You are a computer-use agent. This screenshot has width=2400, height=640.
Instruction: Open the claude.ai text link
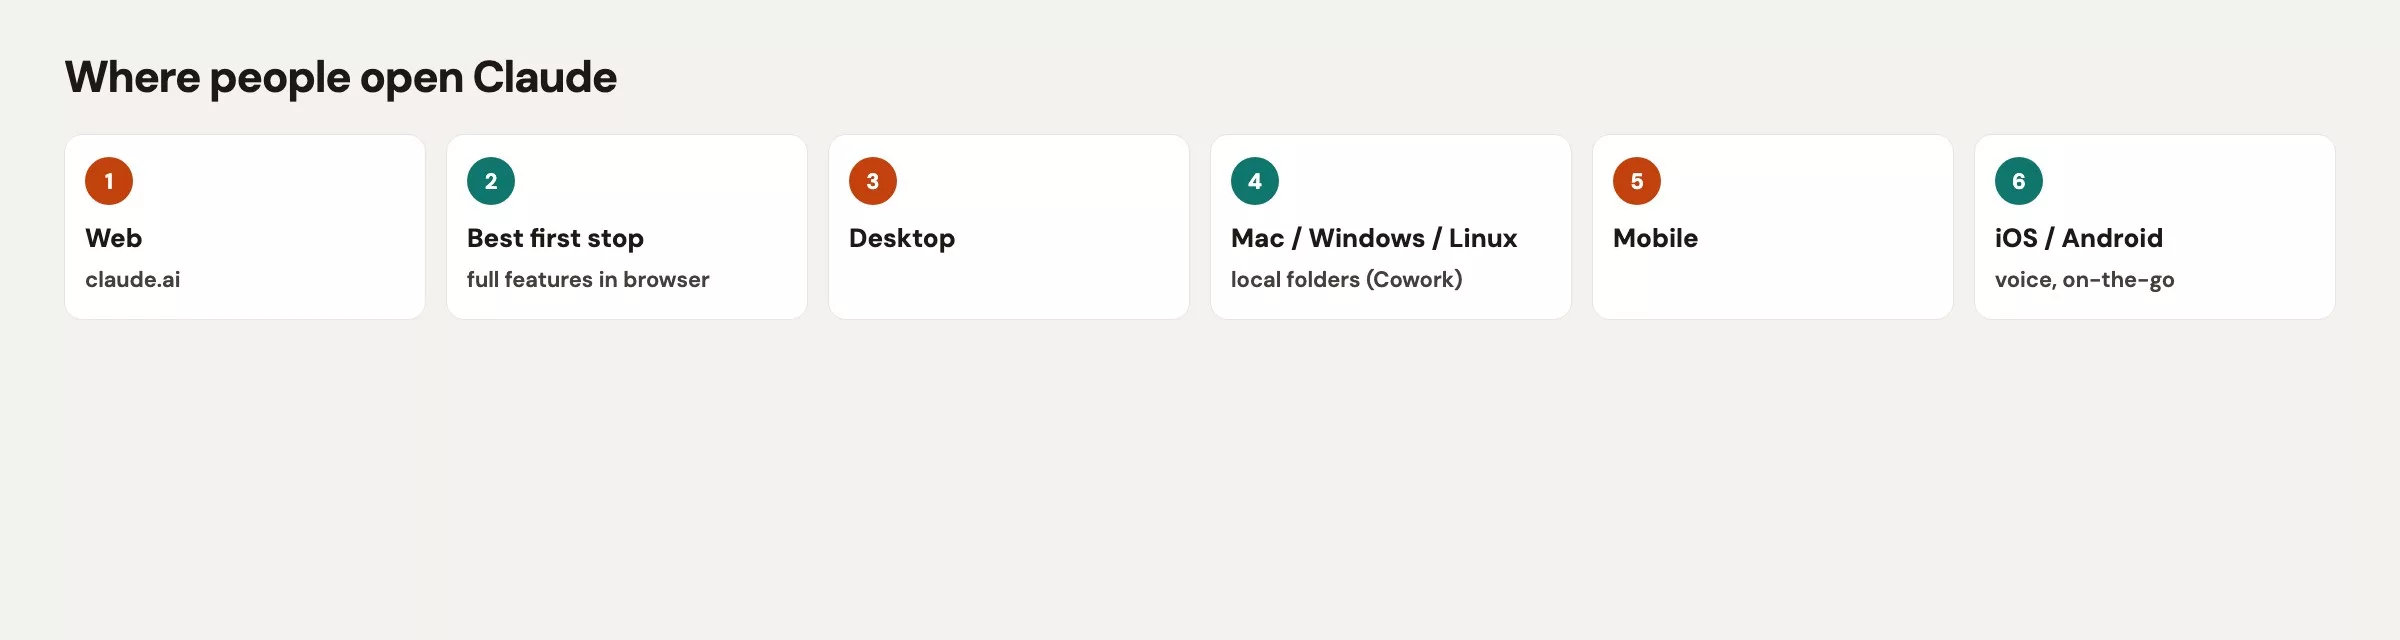pyautogui.click(x=133, y=280)
